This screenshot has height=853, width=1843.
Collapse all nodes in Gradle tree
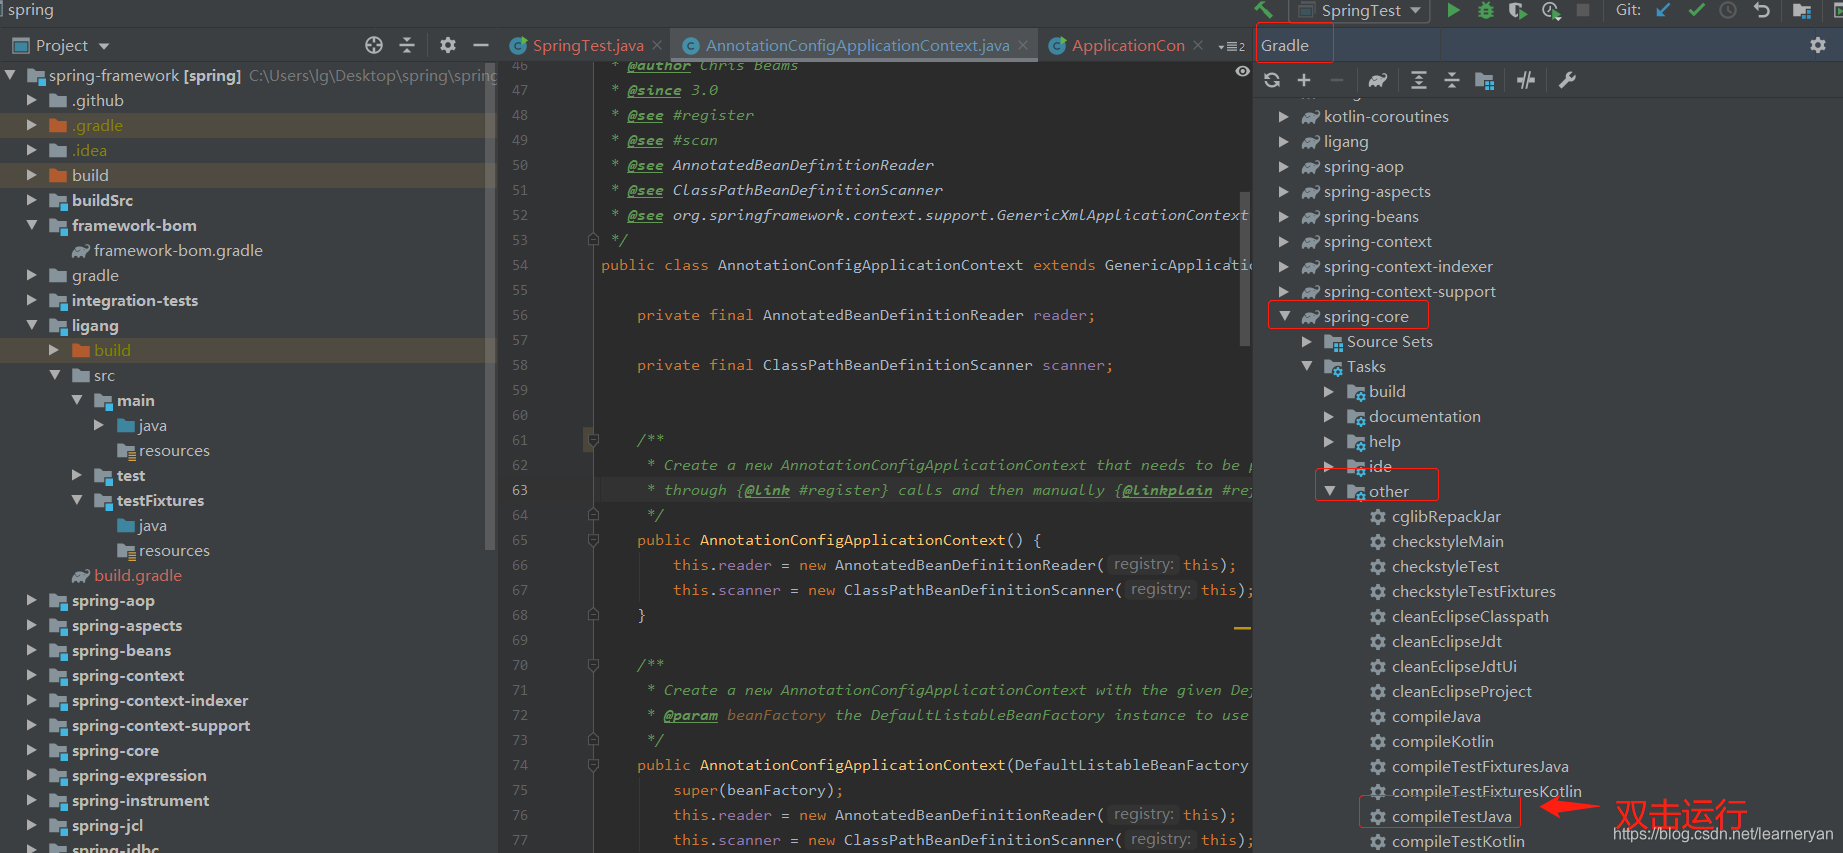[1452, 80]
